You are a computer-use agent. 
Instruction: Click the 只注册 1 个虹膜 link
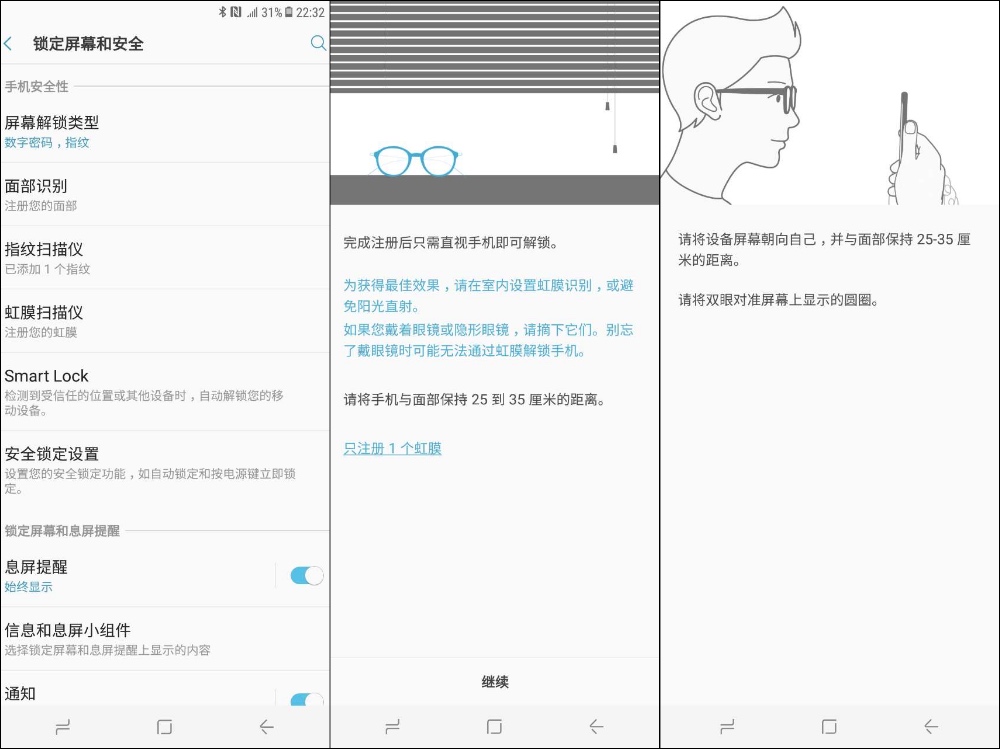point(392,449)
